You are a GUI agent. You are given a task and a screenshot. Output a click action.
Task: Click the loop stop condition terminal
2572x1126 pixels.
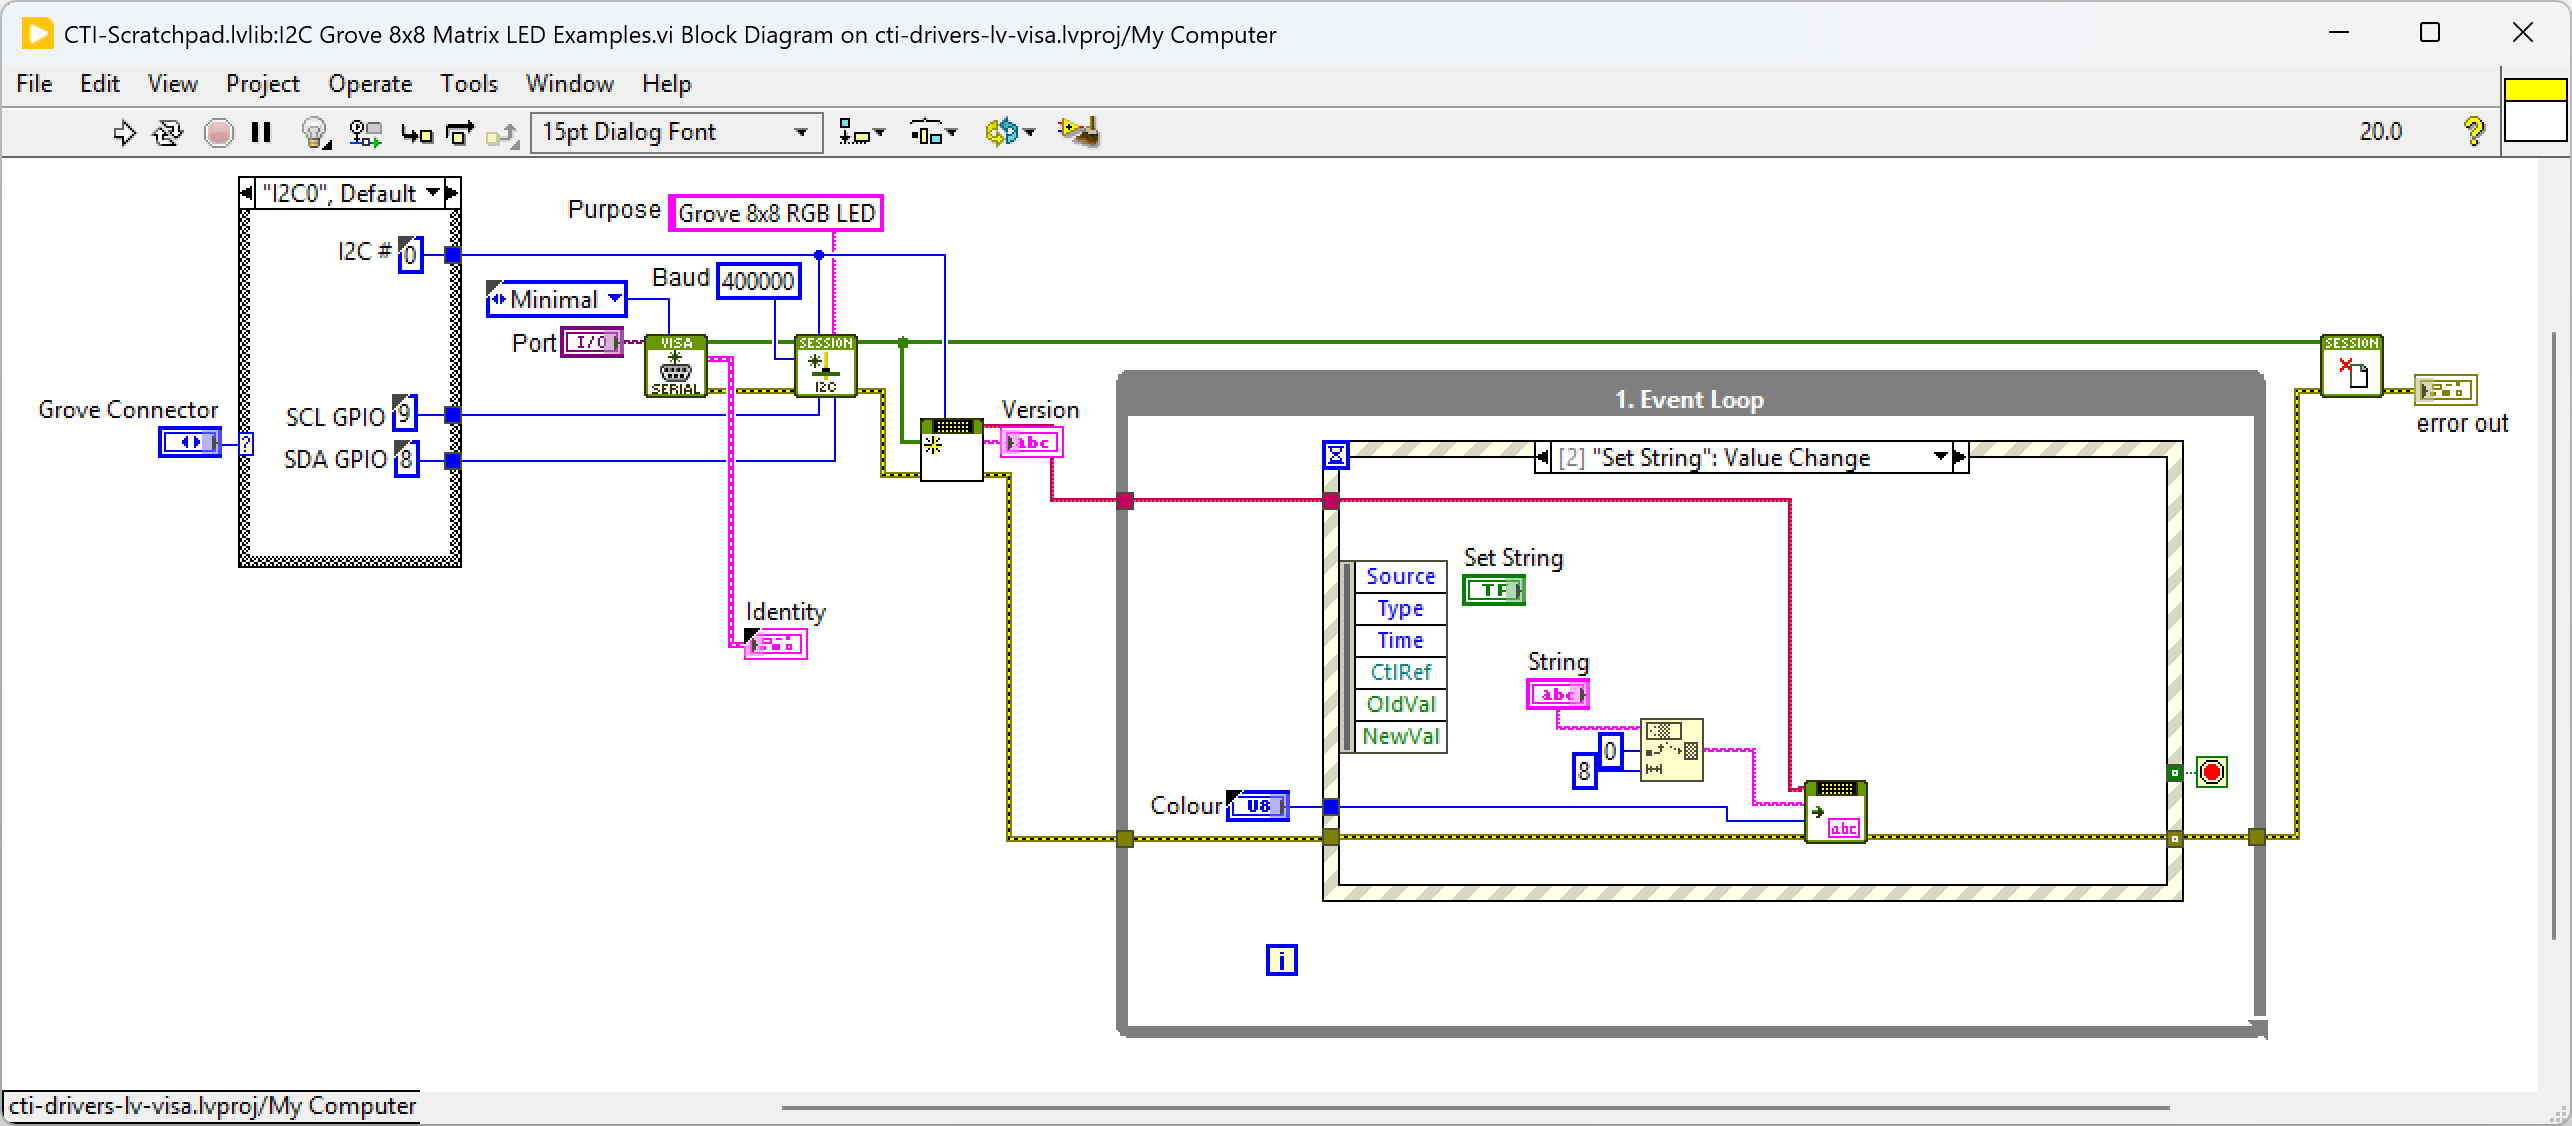click(x=2211, y=772)
